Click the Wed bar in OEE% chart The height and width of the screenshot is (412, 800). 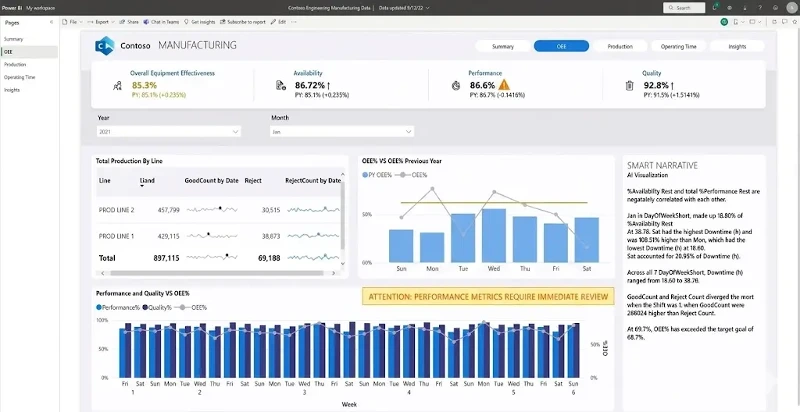pos(494,236)
